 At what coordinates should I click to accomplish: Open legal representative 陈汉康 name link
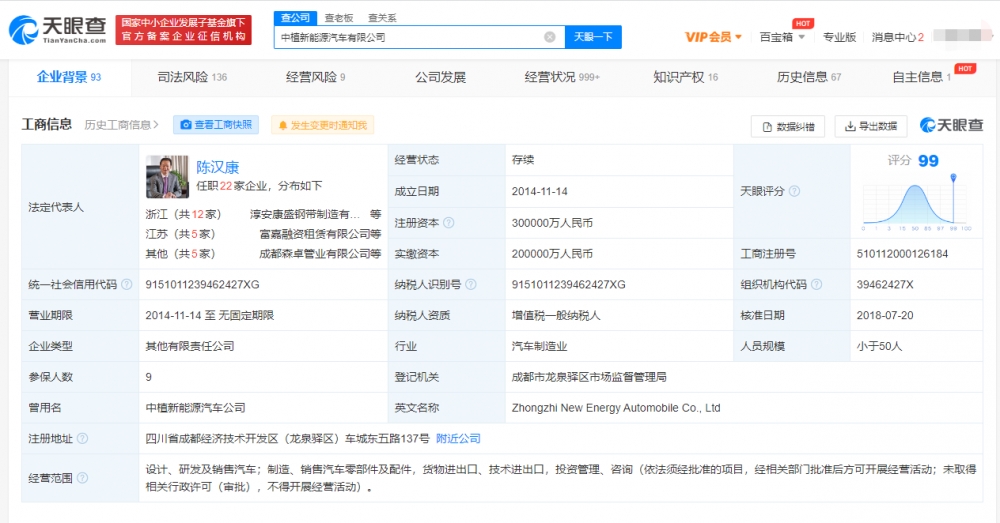point(217,167)
